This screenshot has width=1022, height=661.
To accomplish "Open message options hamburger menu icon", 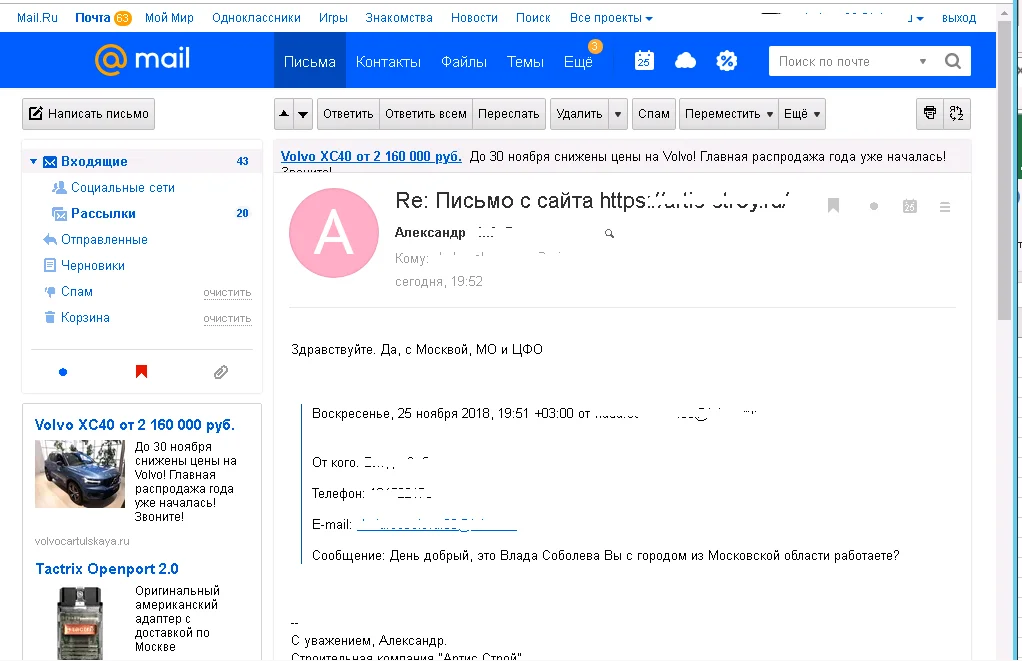I will (x=944, y=207).
